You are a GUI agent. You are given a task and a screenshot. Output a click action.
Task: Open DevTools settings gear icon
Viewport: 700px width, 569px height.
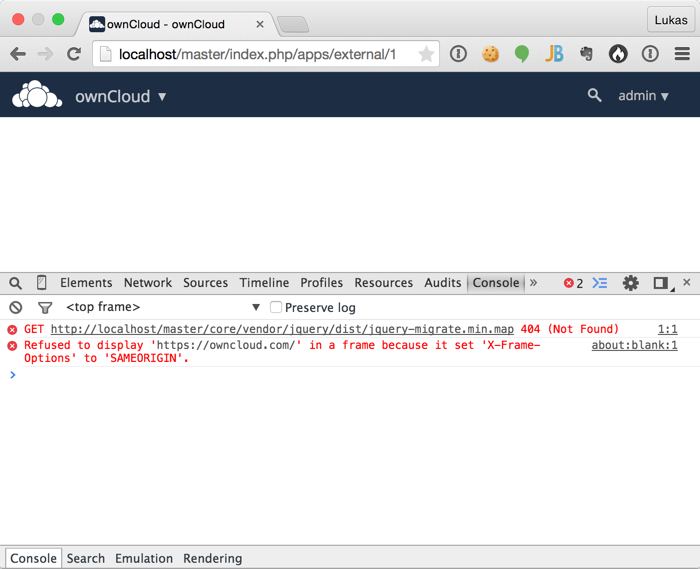pyautogui.click(x=630, y=283)
